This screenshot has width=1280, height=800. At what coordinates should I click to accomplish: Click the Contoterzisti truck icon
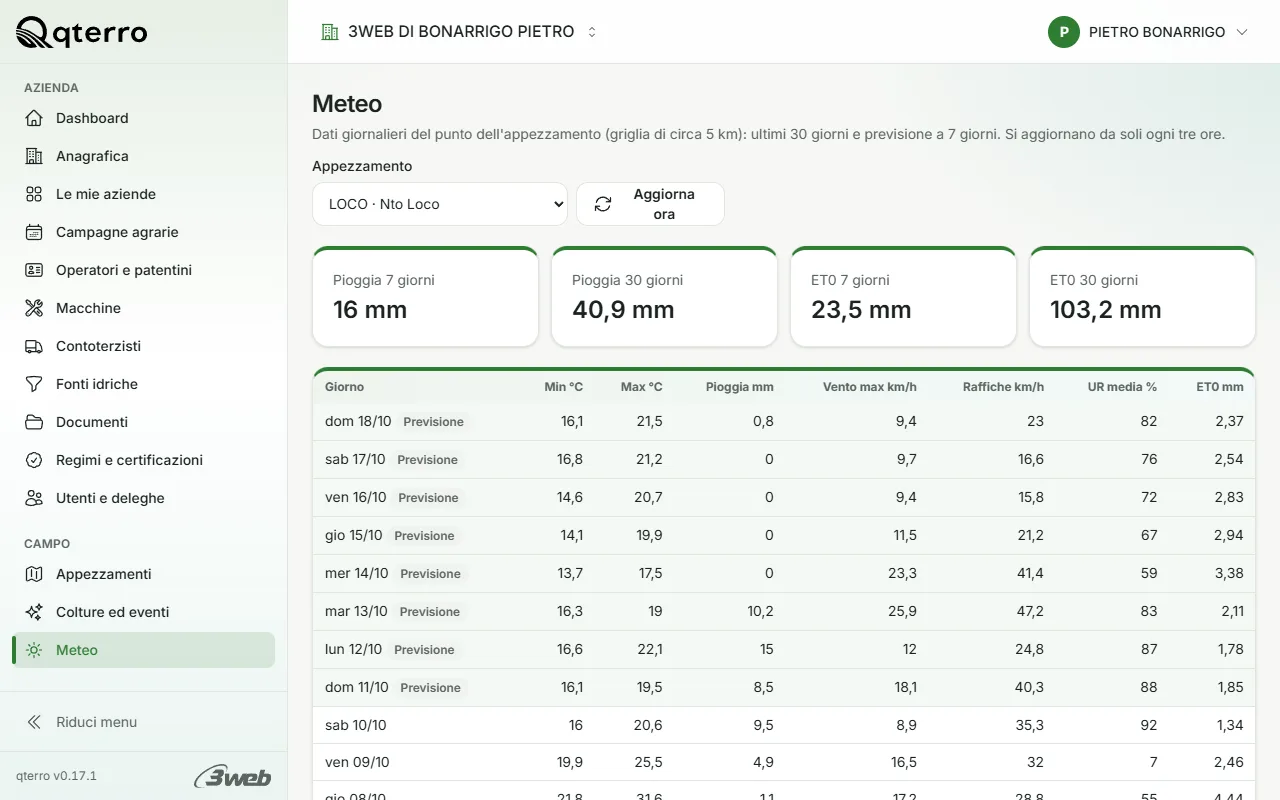tap(34, 346)
